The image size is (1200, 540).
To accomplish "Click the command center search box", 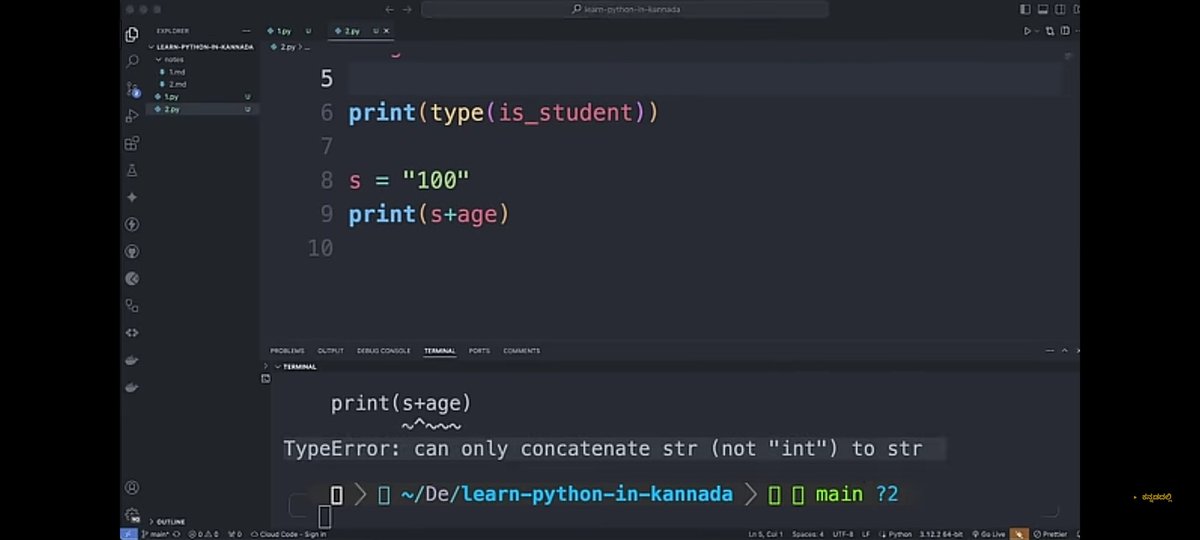I will pos(624,9).
